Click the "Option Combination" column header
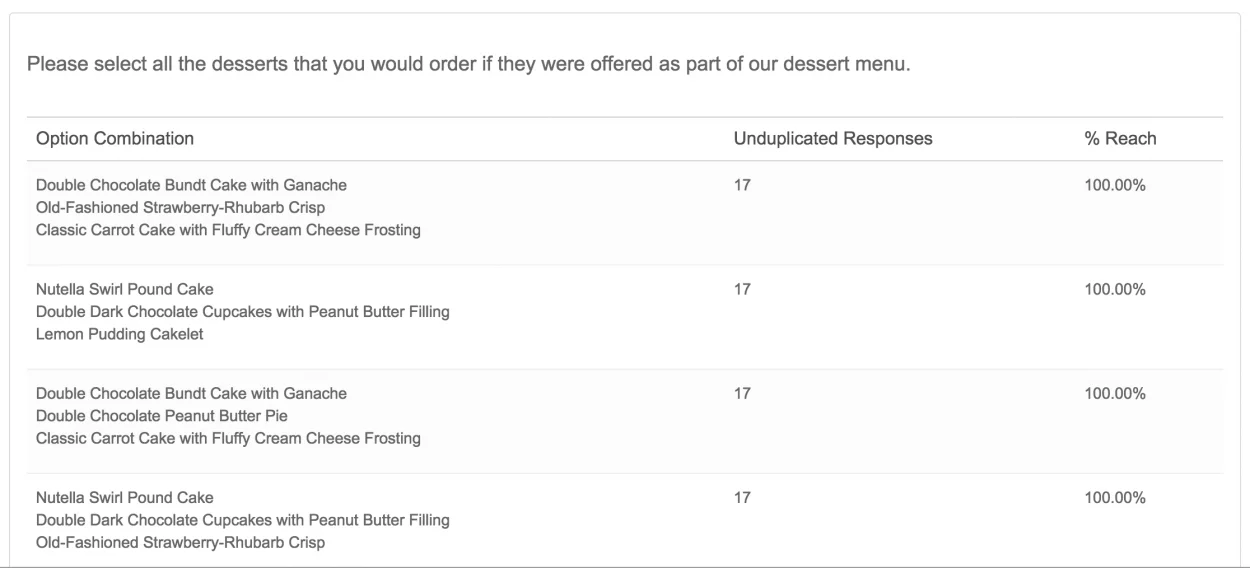This screenshot has height=568, width=1250. click(115, 139)
